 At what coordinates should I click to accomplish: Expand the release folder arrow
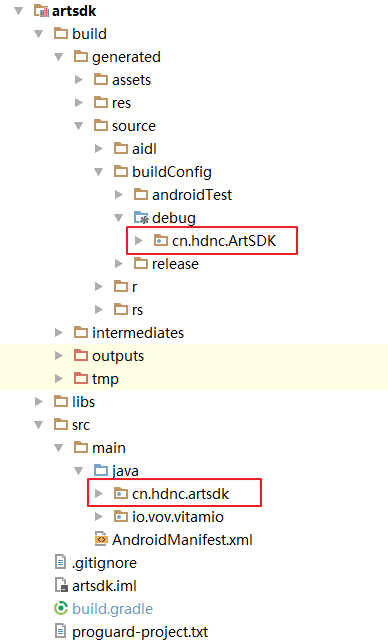pyautogui.click(x=119, y=264)
